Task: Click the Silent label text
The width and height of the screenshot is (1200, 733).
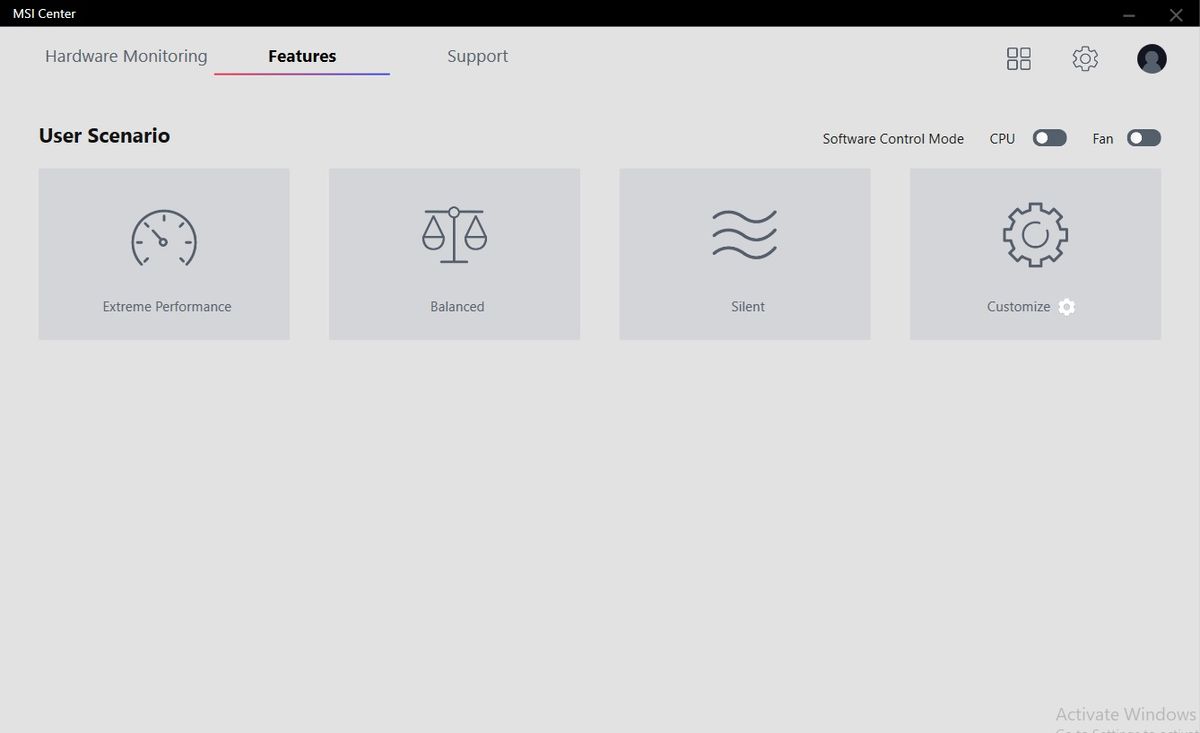Action: [748, 307]
